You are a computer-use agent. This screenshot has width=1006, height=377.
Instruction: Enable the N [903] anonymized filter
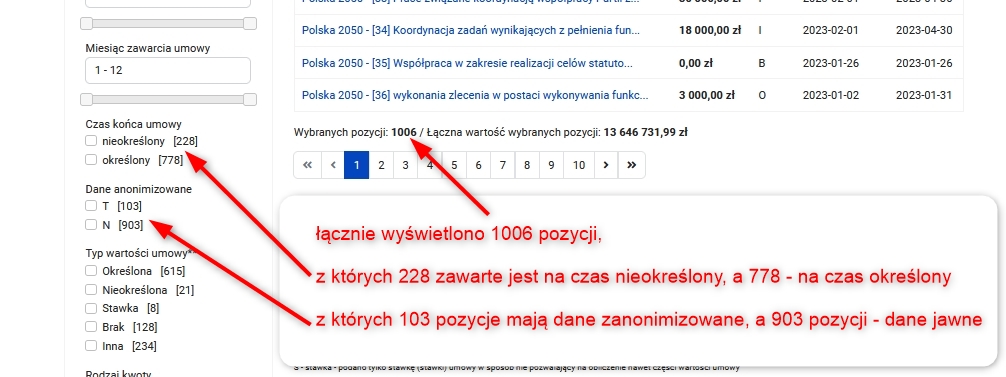91,225
